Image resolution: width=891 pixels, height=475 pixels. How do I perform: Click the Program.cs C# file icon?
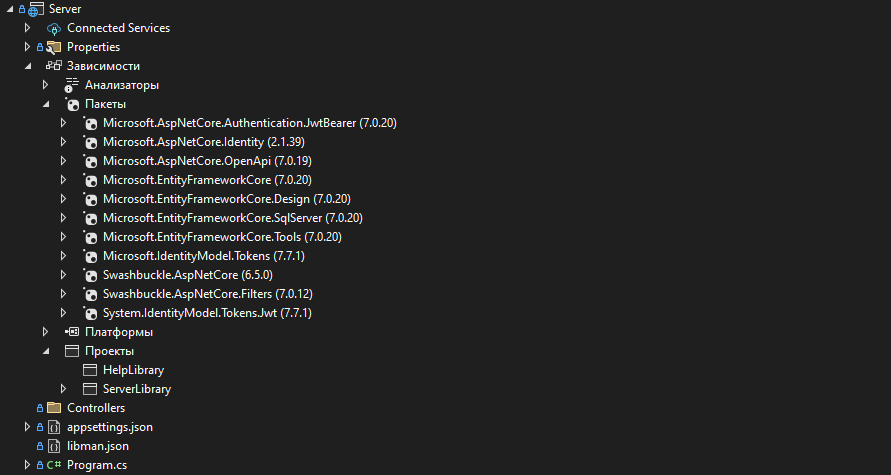[54, 465]
